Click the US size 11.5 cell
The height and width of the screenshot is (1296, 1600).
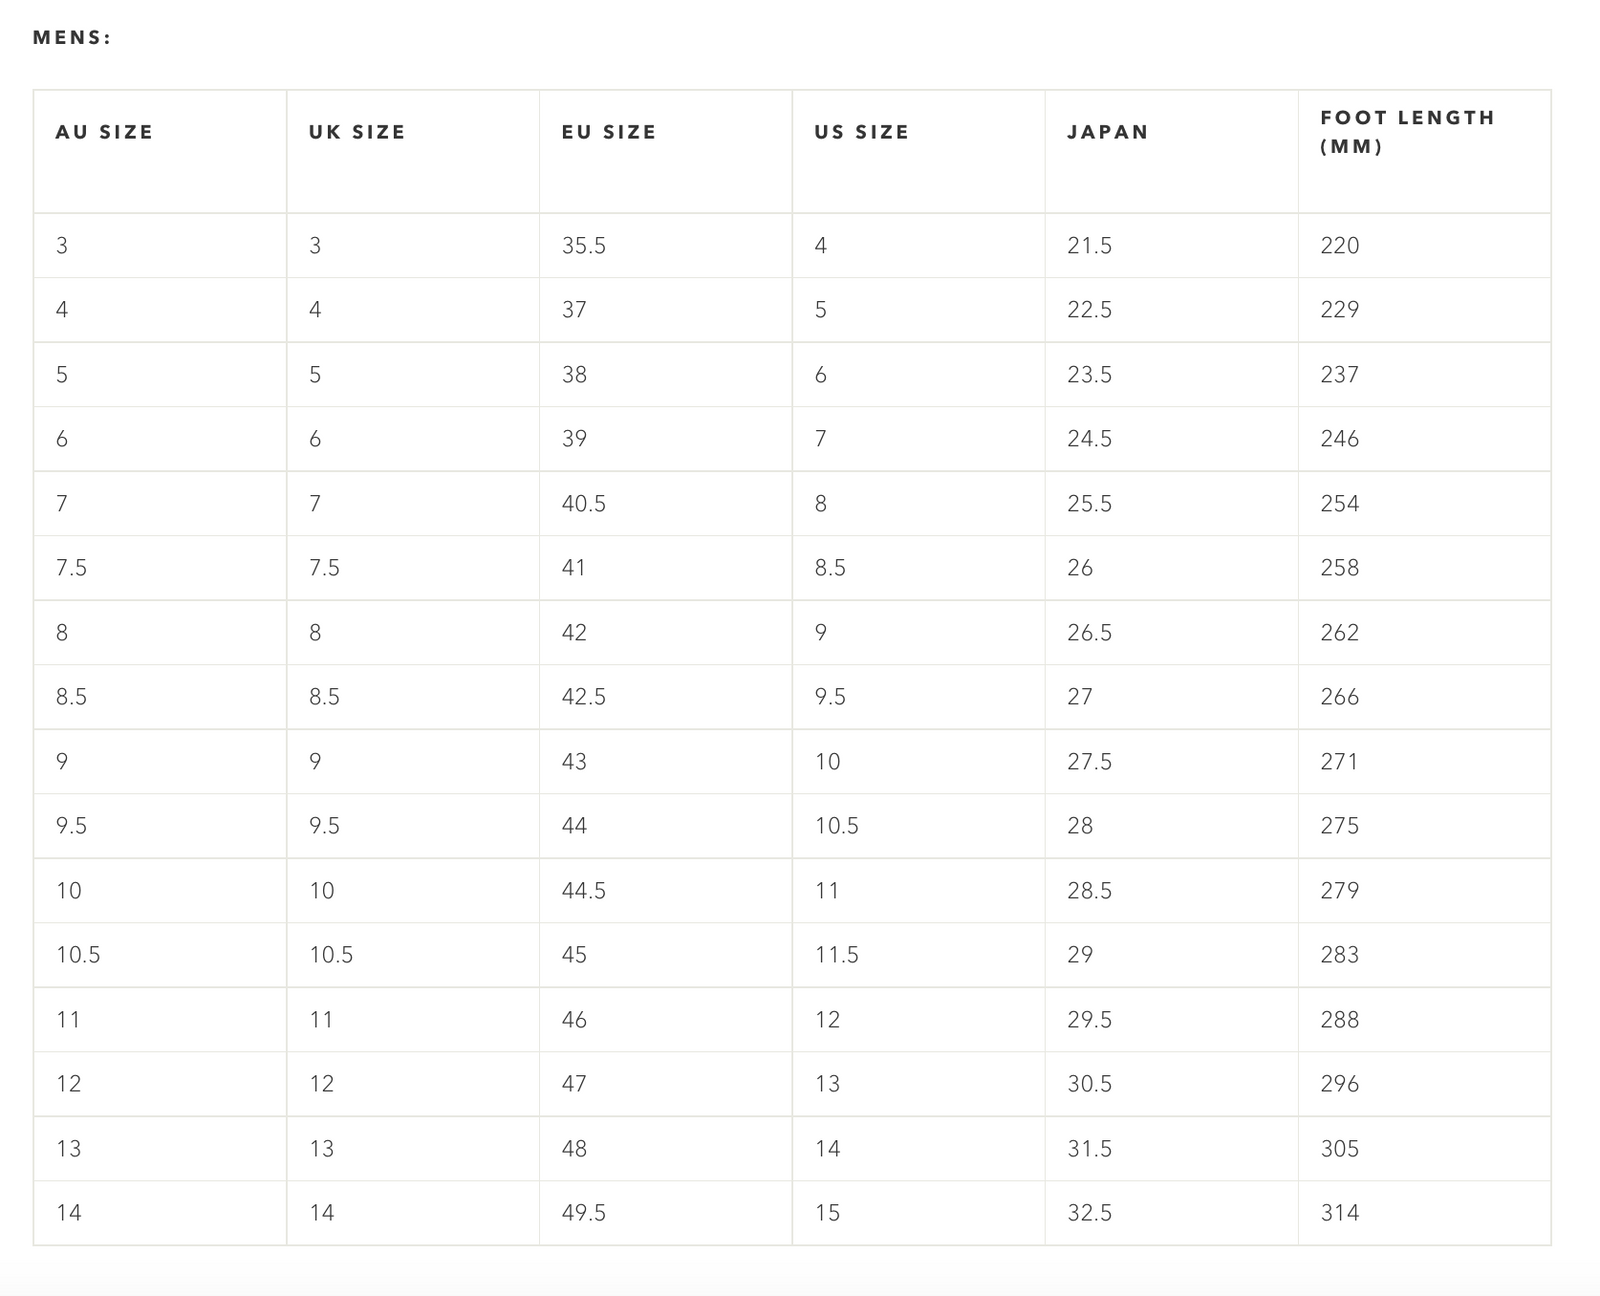pyautogui.click(x=837, y=955)
